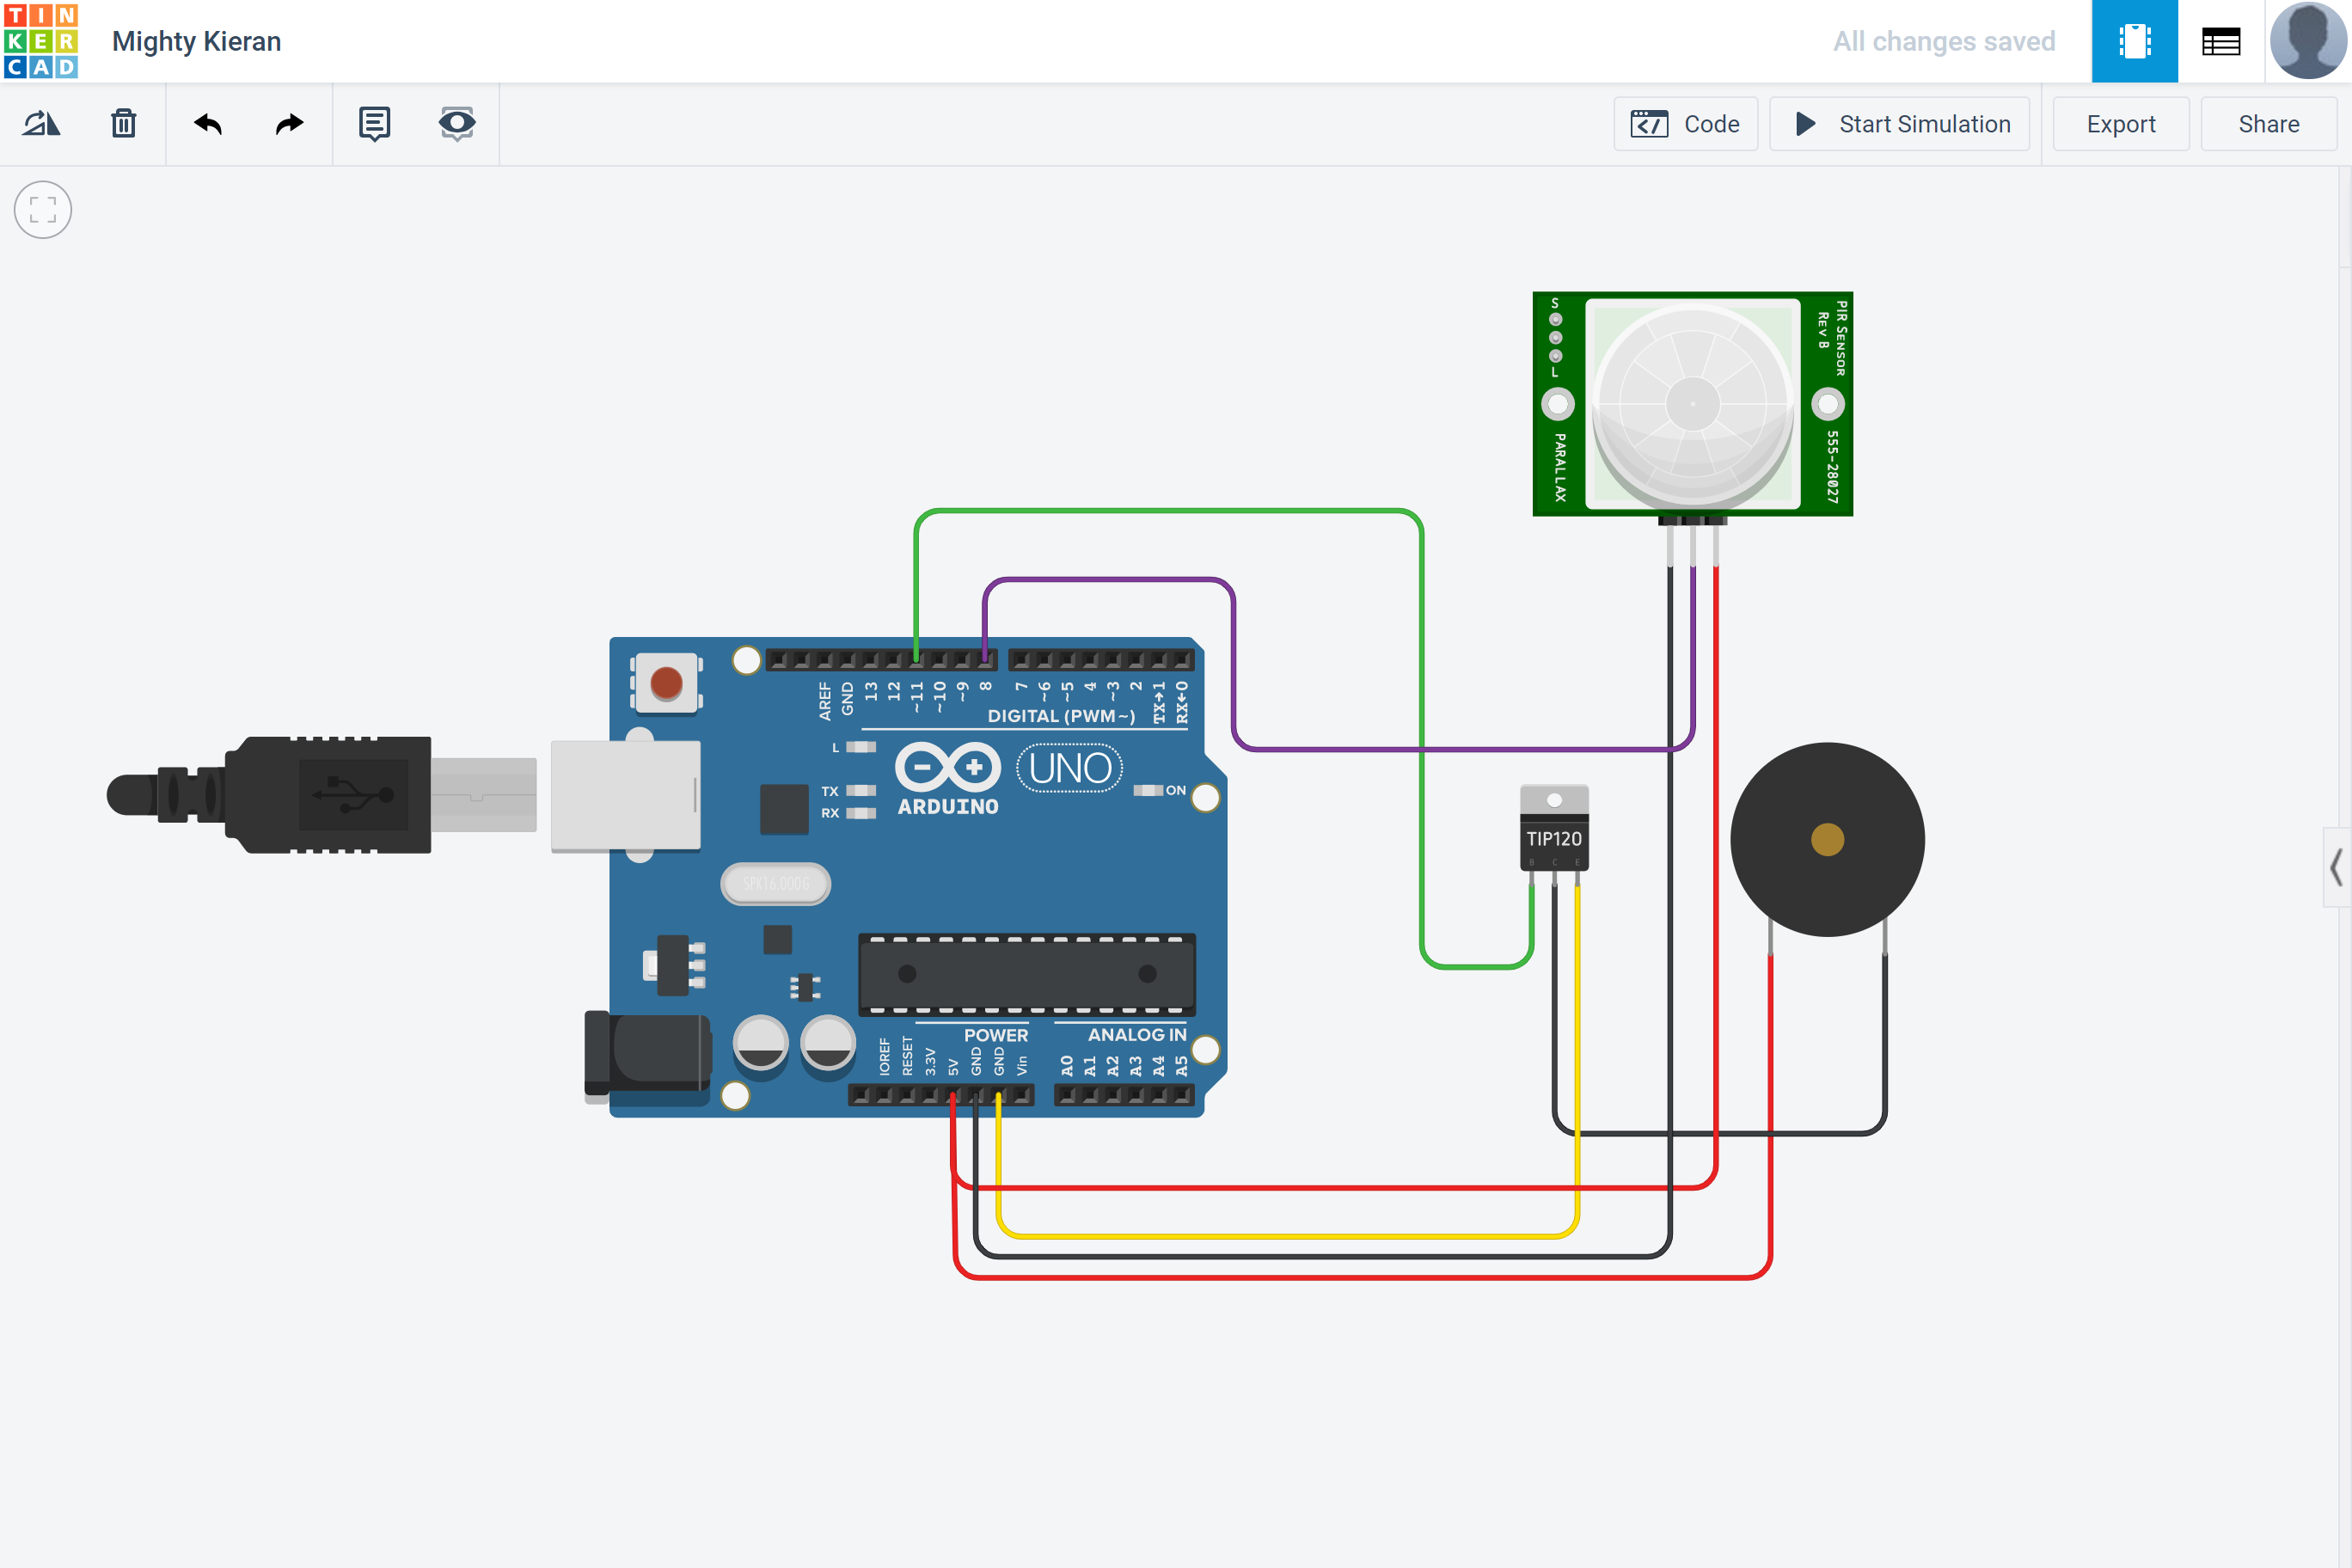
Task: Click the Tinkercad logo
Action: coord(41,41)
